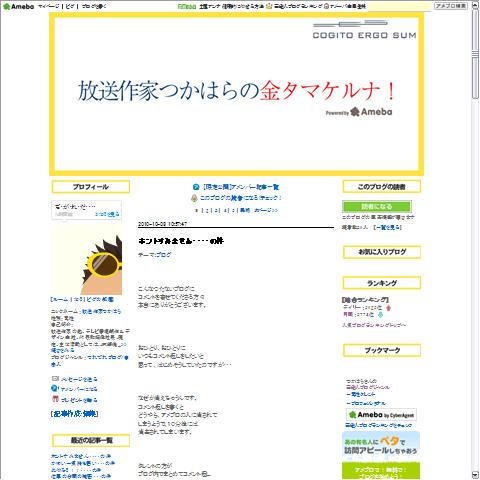480x480 pixels.
Task: Click the このブログの読者 sidebar heading
Action: [382, 187]
